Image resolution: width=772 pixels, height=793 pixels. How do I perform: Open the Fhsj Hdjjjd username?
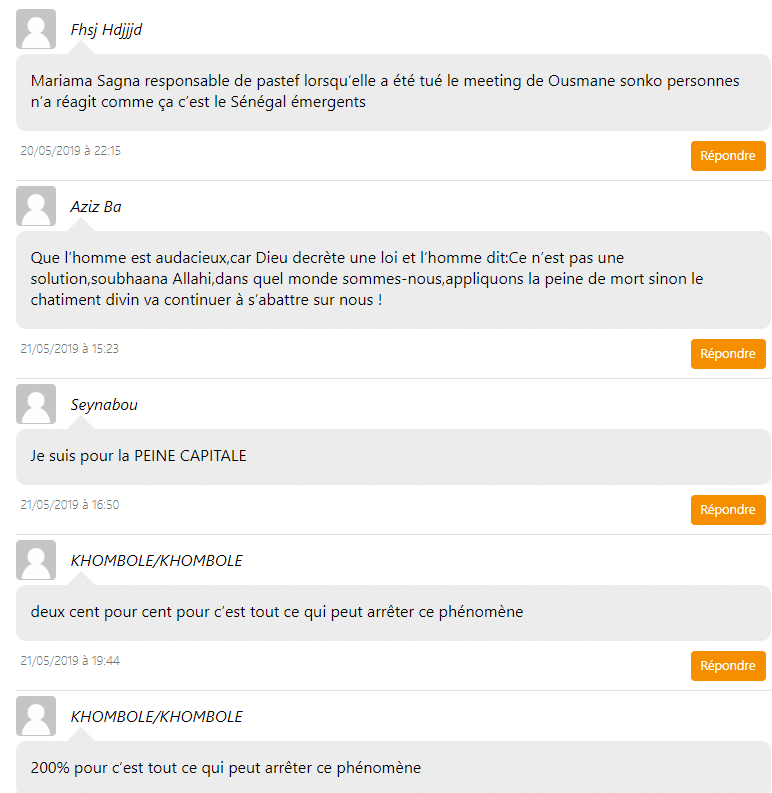pyautogui.click(x=106, y=30)
